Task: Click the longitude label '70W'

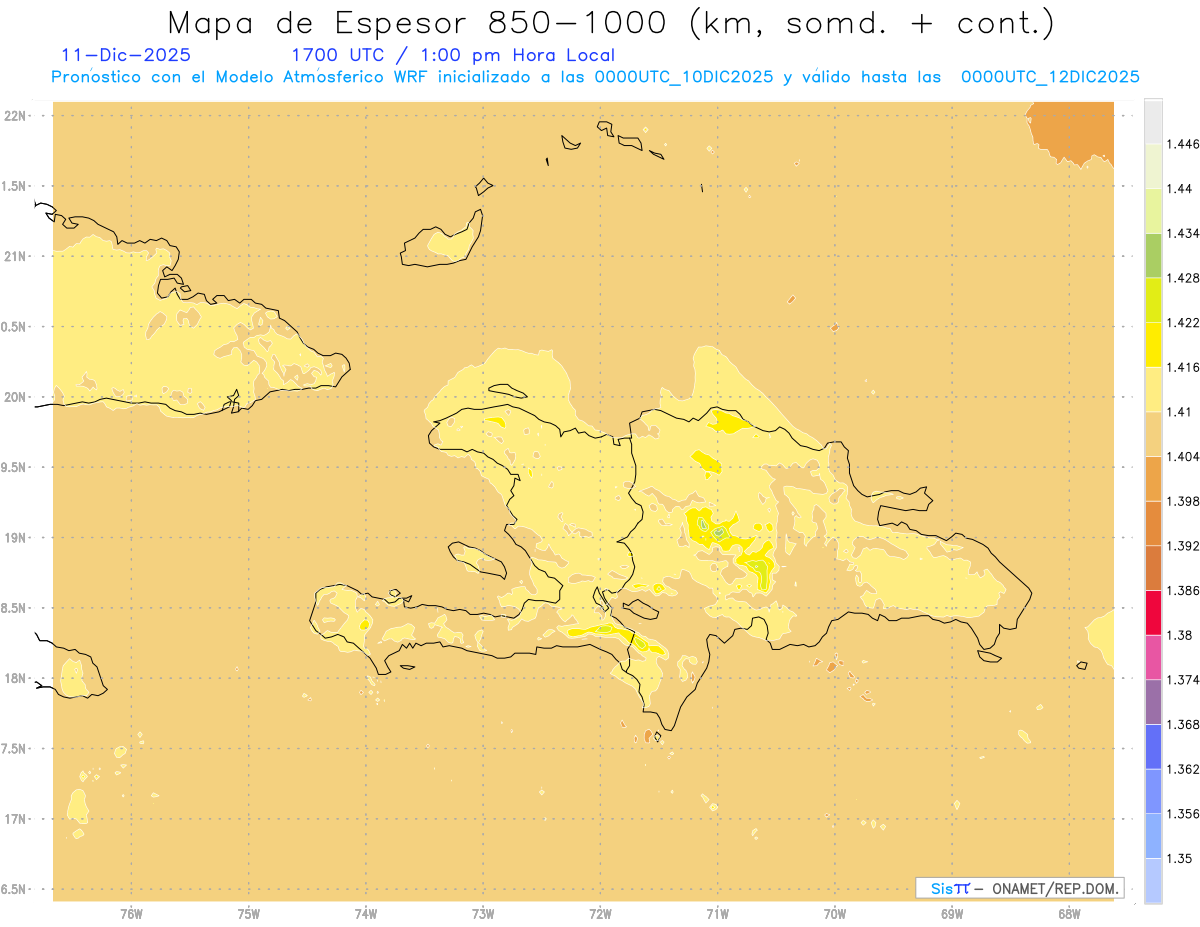Action: click(x=835, y=913)
